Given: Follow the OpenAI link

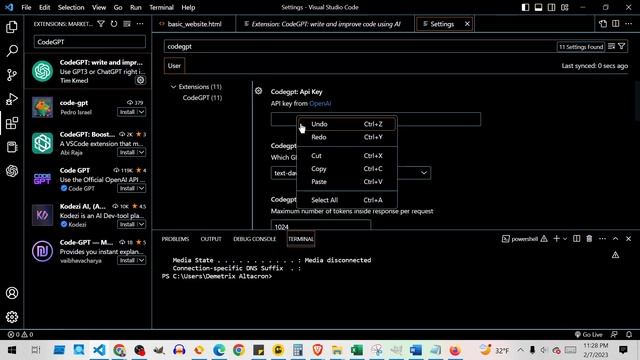Looking at the screenshot, I should (320, 103).
